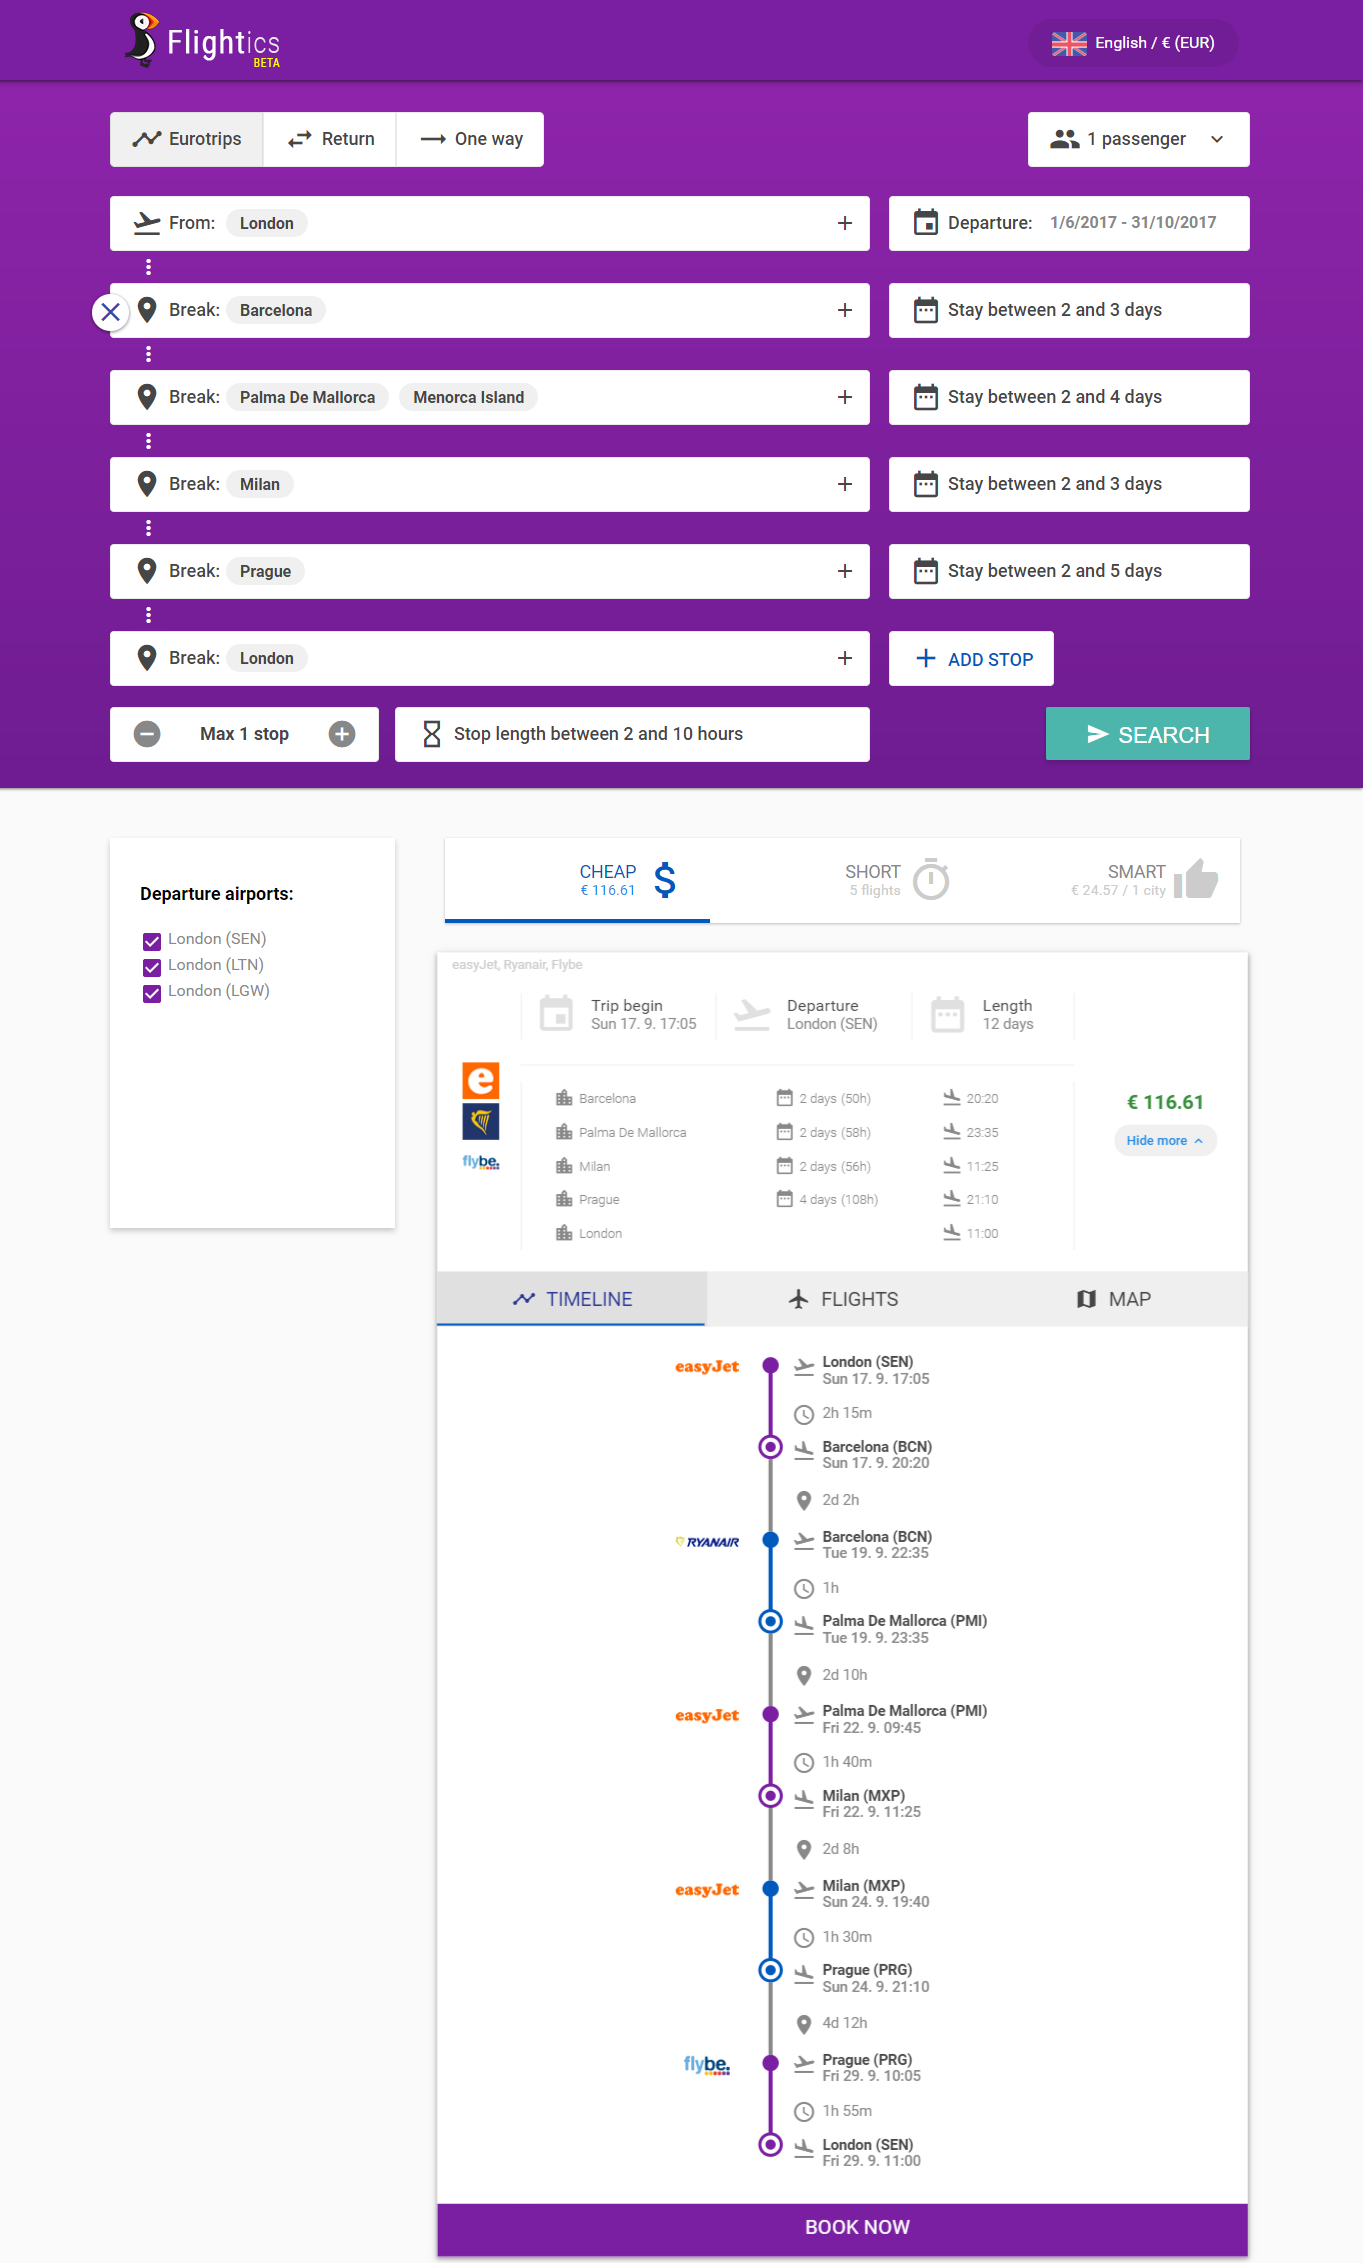Open the 'Stay between 2 and 4 days' selector
The height and width of the screenshot is (2263, 1363).
coord(1069,397)
